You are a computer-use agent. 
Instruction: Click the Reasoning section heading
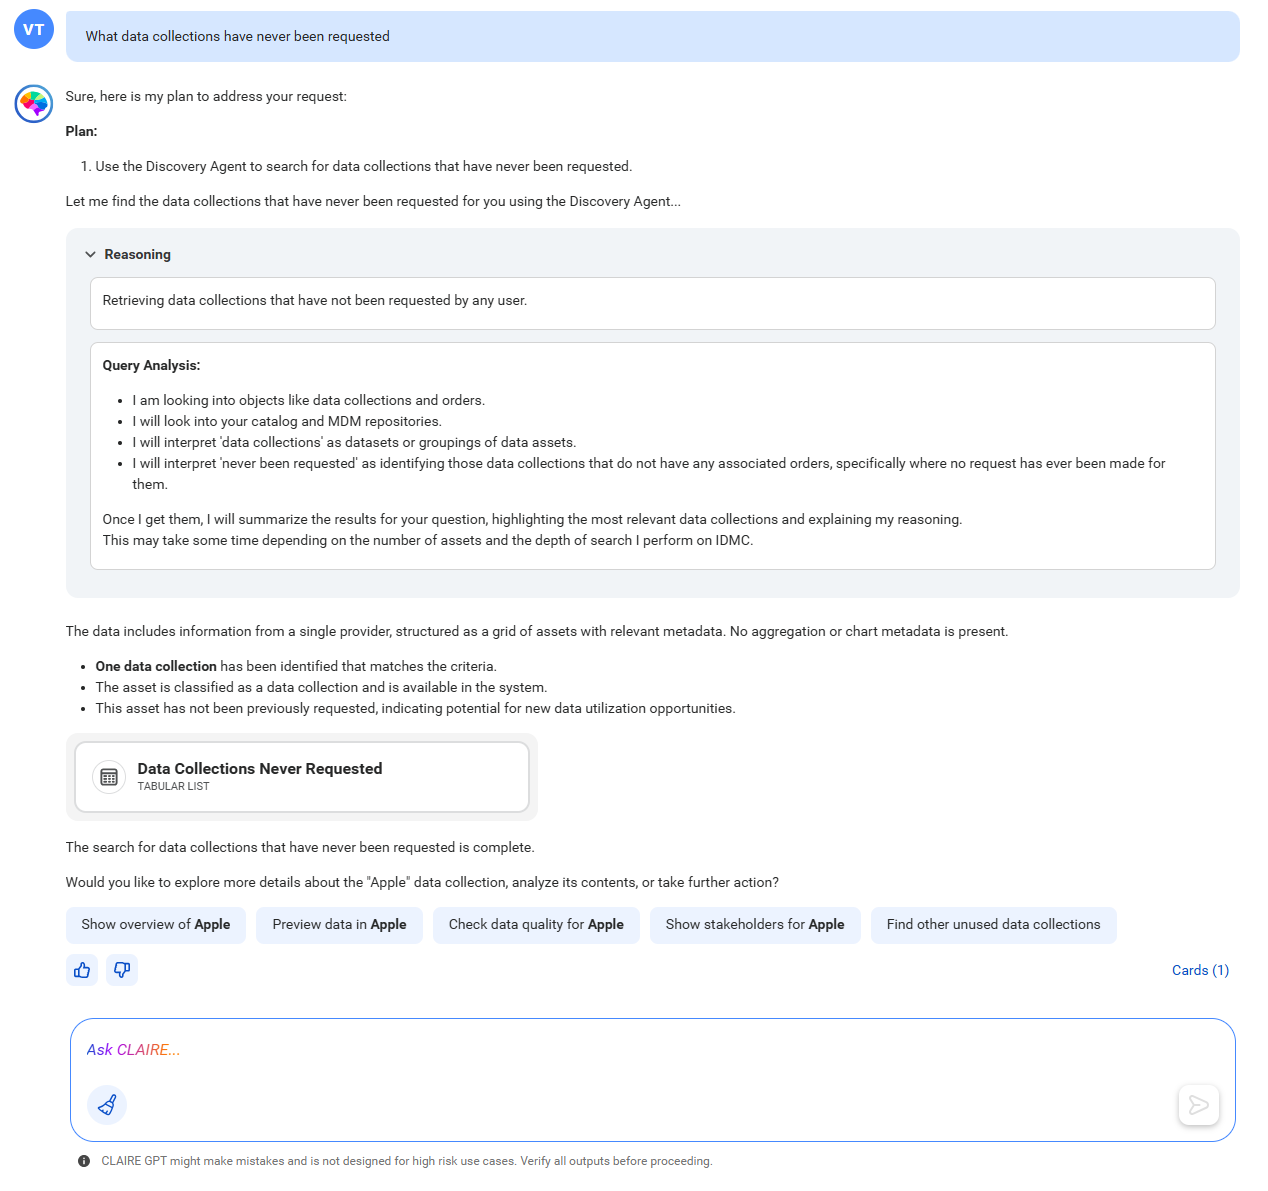(x=137, y=255)
